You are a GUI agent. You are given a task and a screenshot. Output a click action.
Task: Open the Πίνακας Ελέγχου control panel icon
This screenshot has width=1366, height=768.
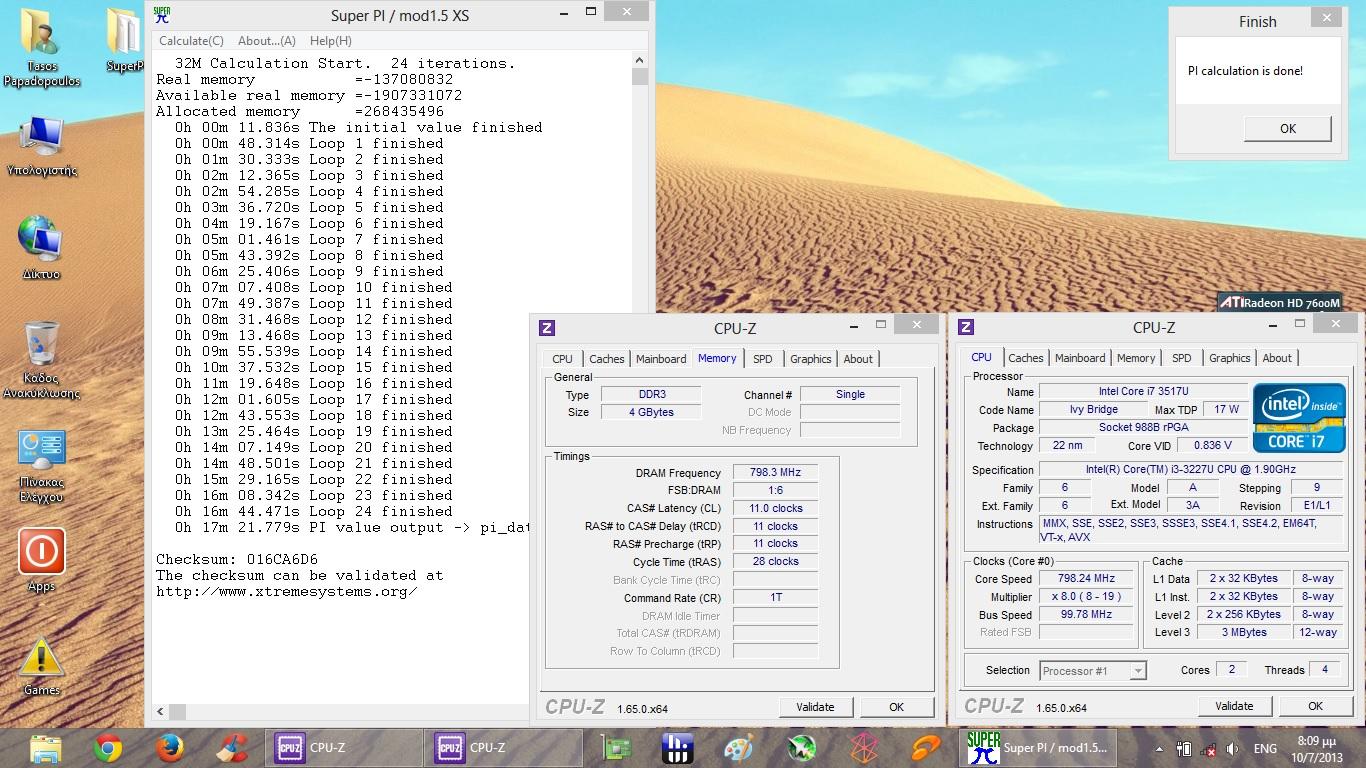point(41,465)
